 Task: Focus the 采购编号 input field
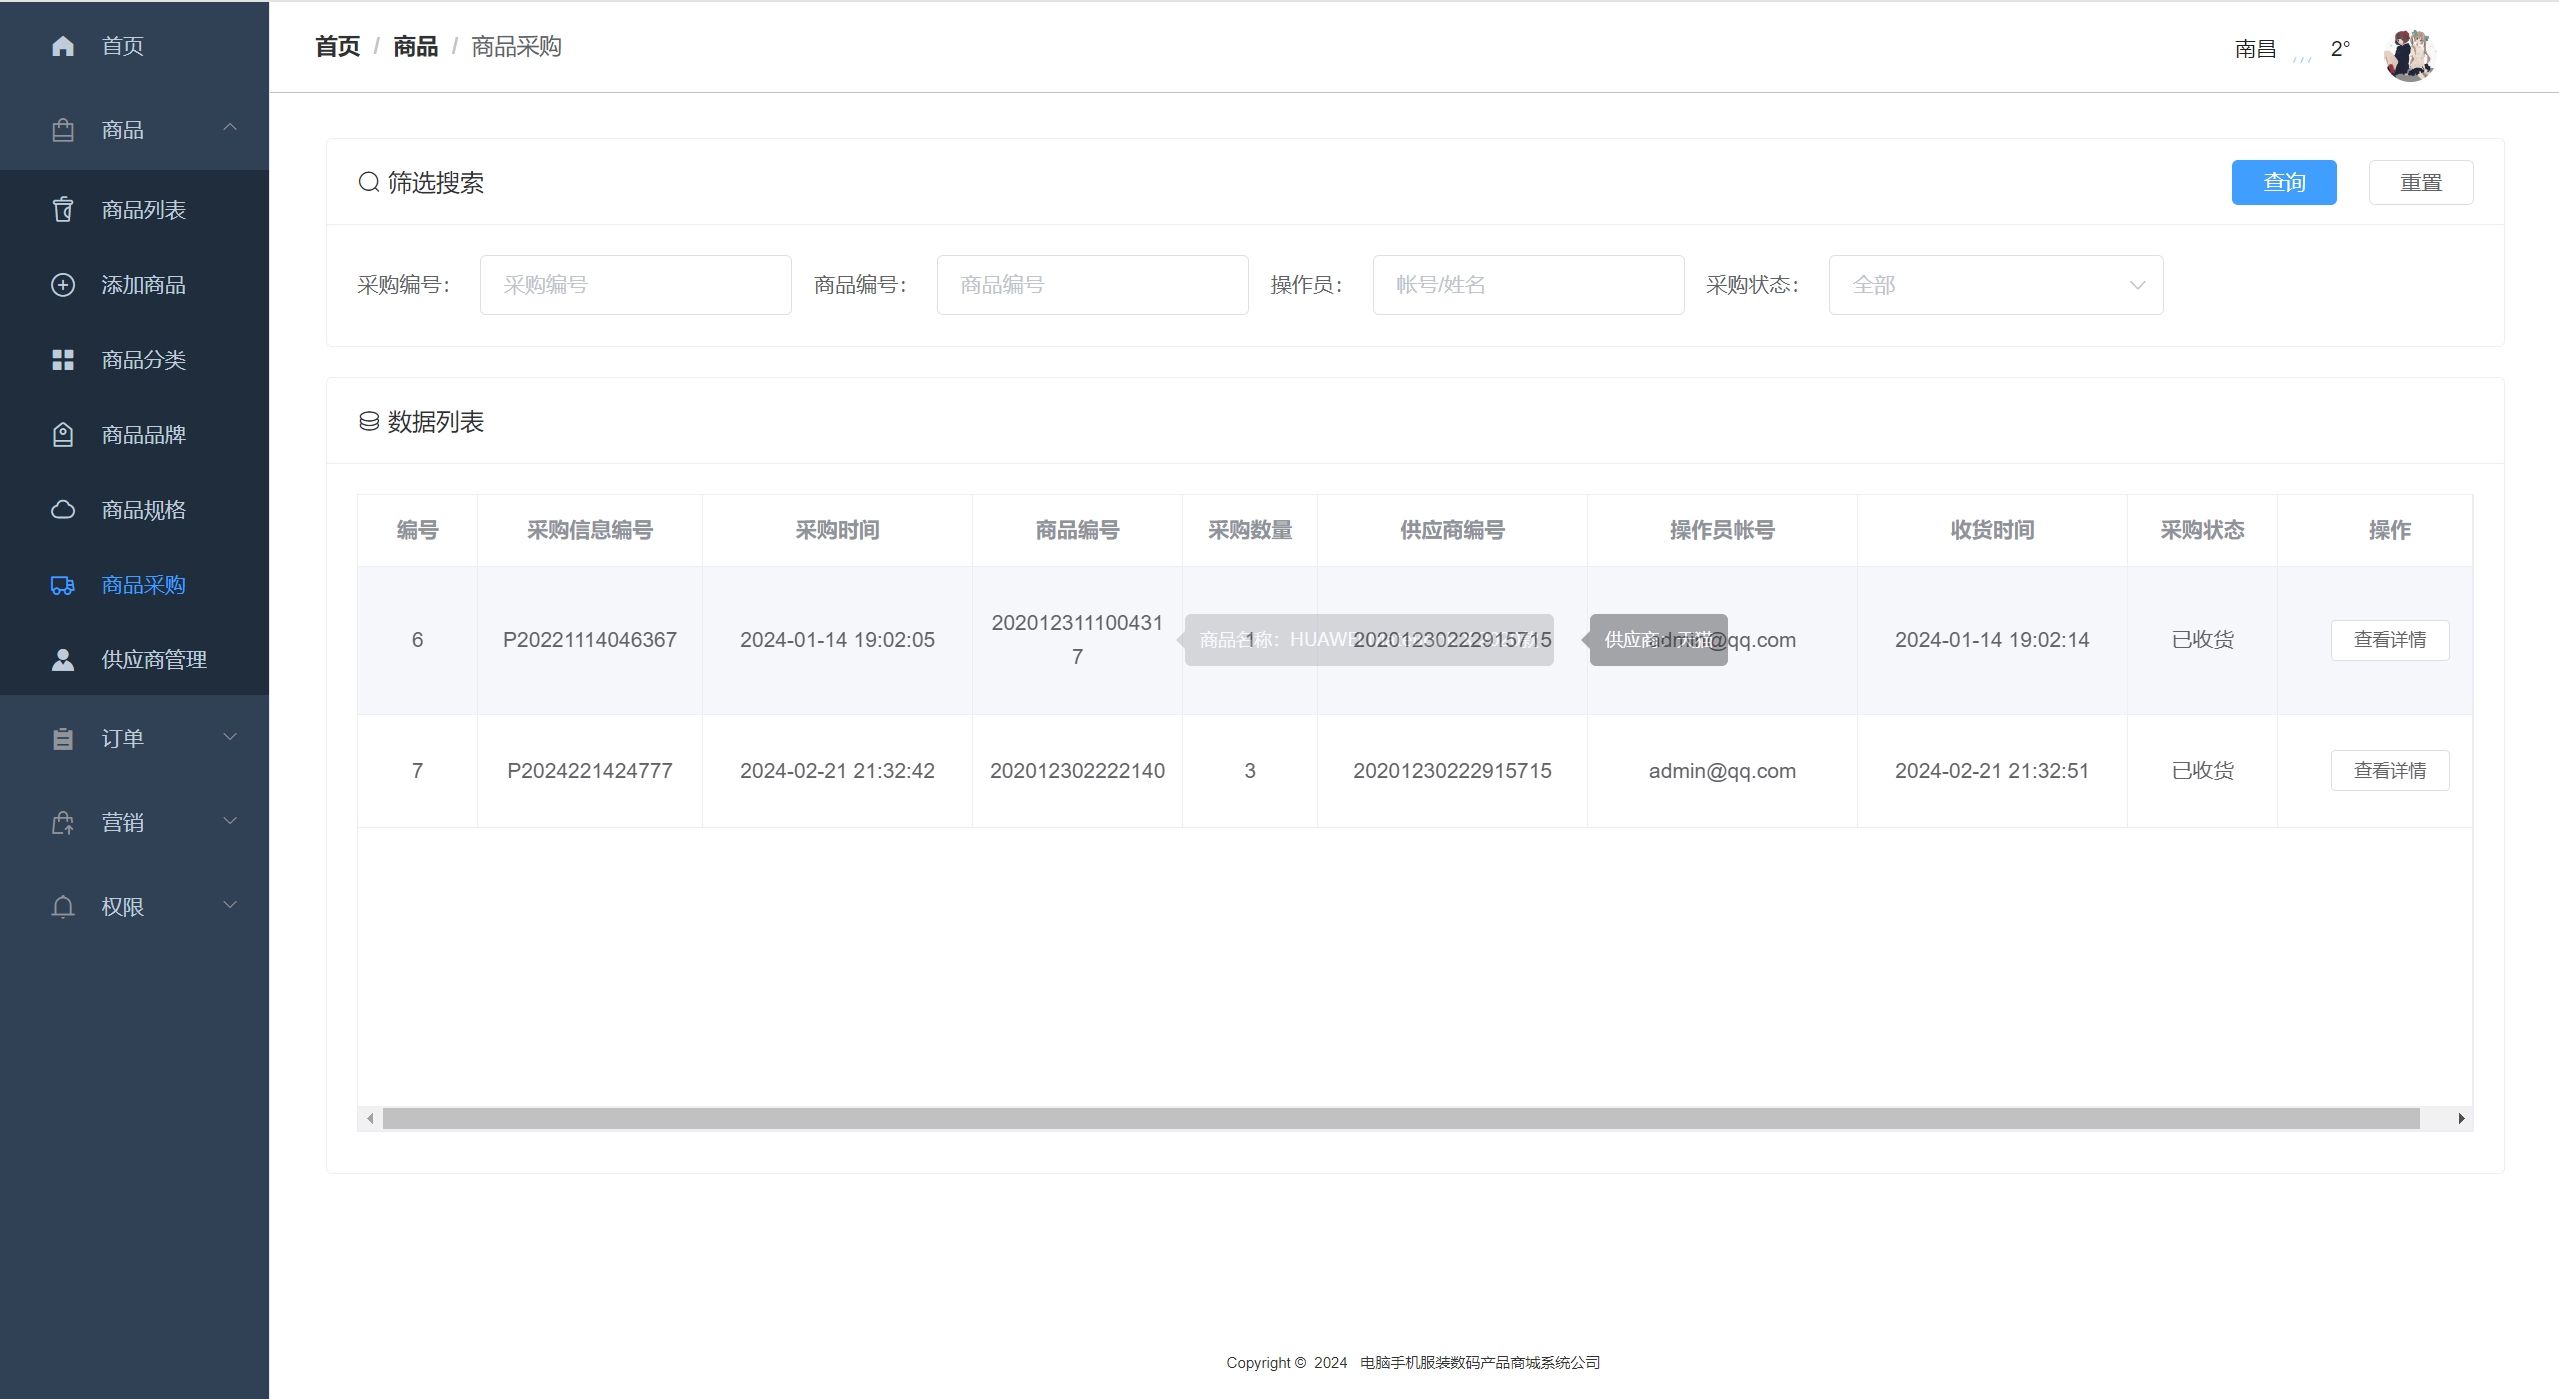pos(635,285)
